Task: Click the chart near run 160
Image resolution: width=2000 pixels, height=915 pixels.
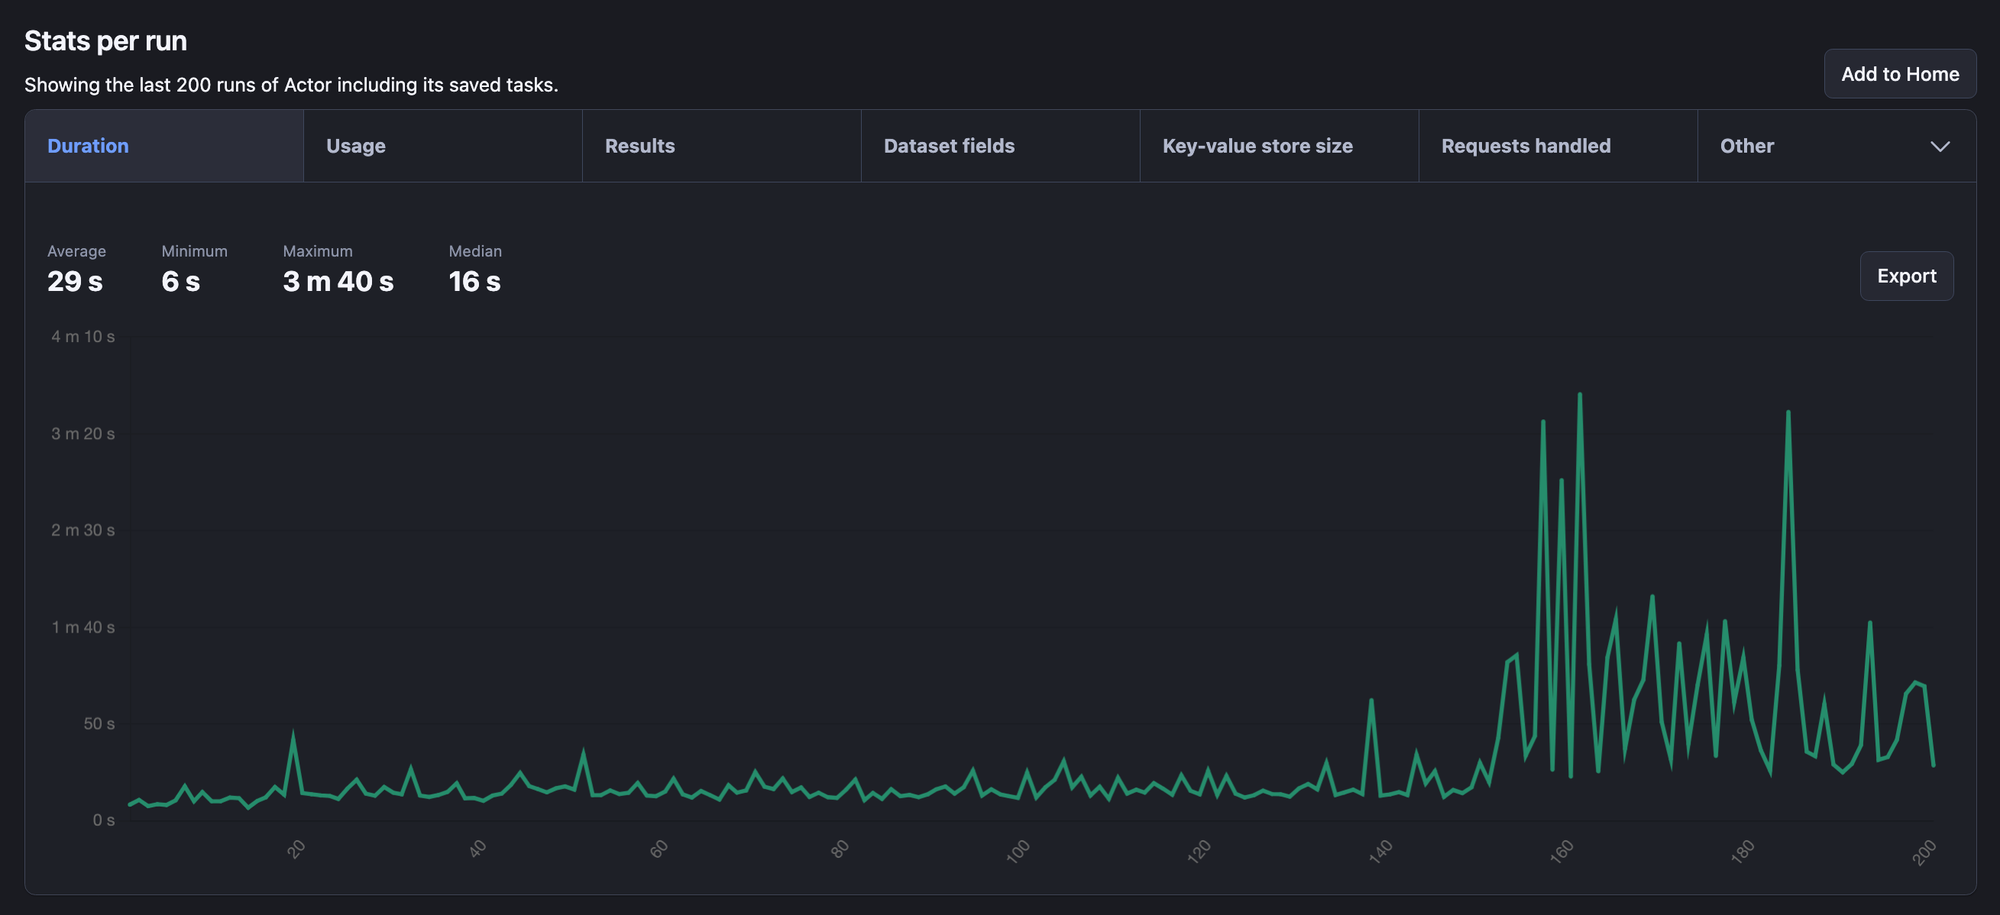Action: click(1563, 600)
